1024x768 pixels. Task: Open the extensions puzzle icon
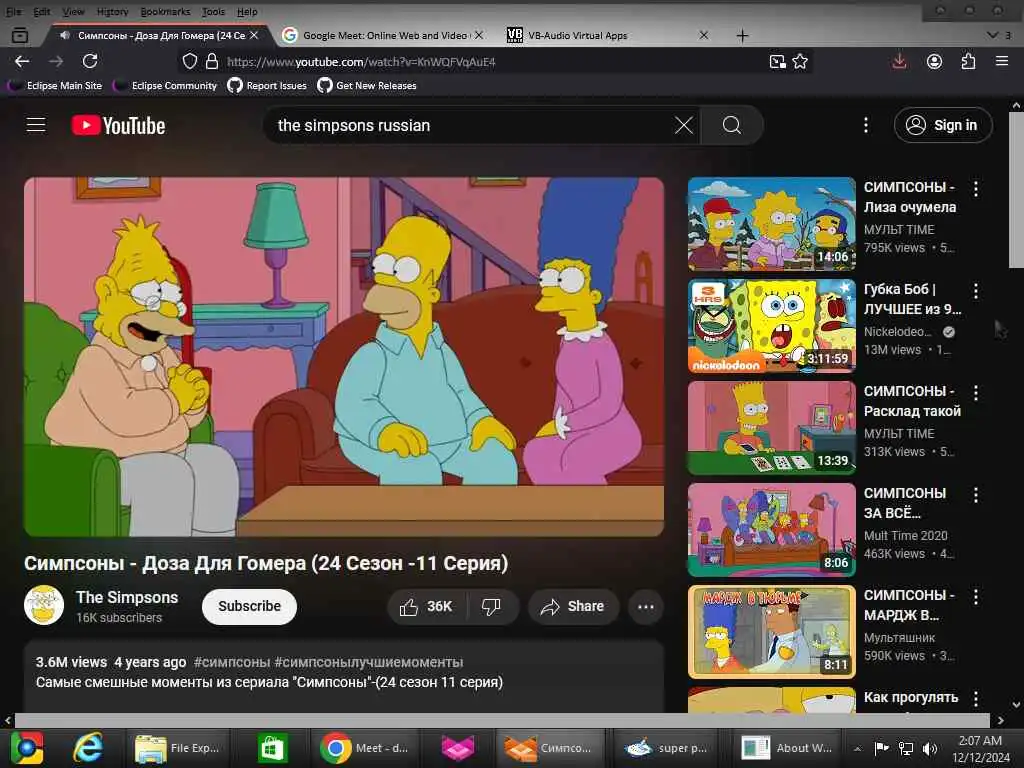point(968,61)
